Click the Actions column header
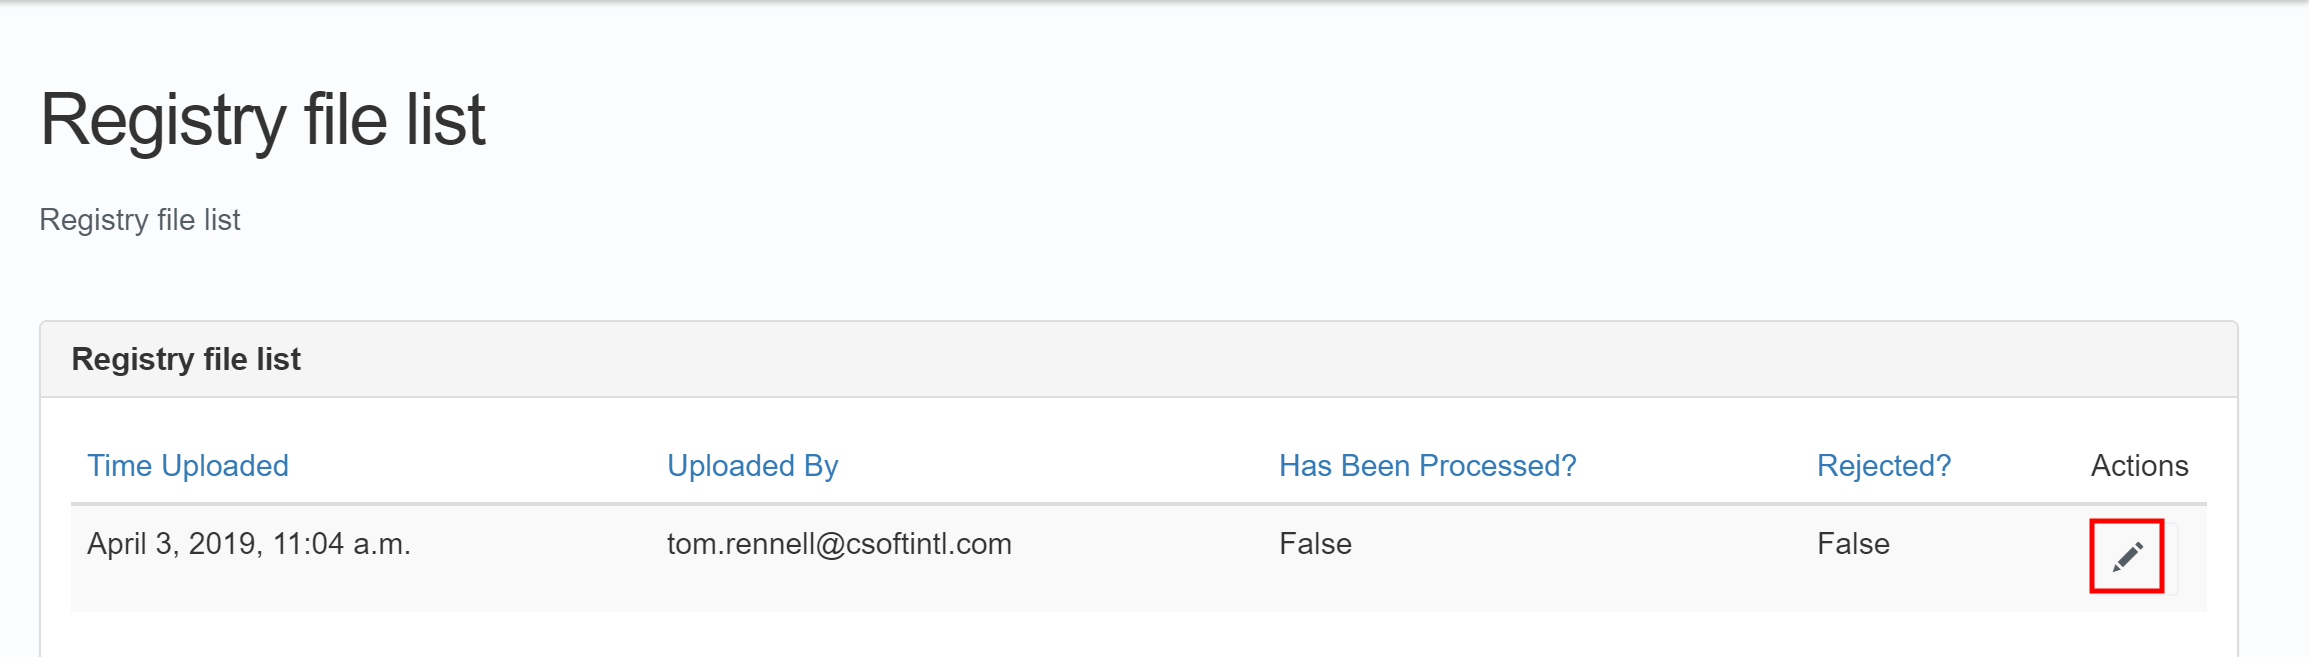The image size is (2309, 657). coord(2139,466)
